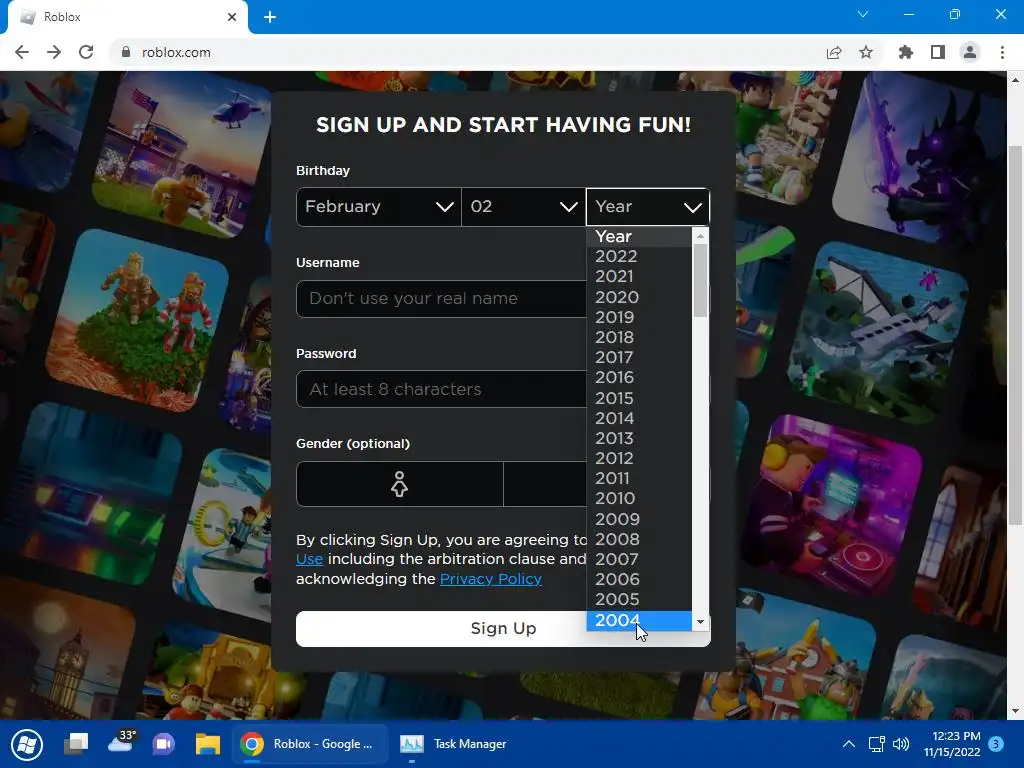1024x768 pixels.
Task: Open tab search chevron
Action: pyautogui.click(x=863, y=14)
